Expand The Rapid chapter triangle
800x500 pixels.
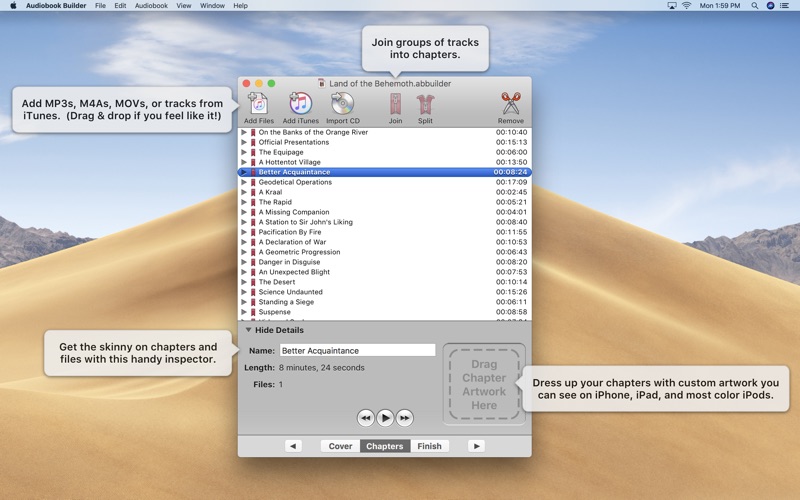click(x=244, y=202)
